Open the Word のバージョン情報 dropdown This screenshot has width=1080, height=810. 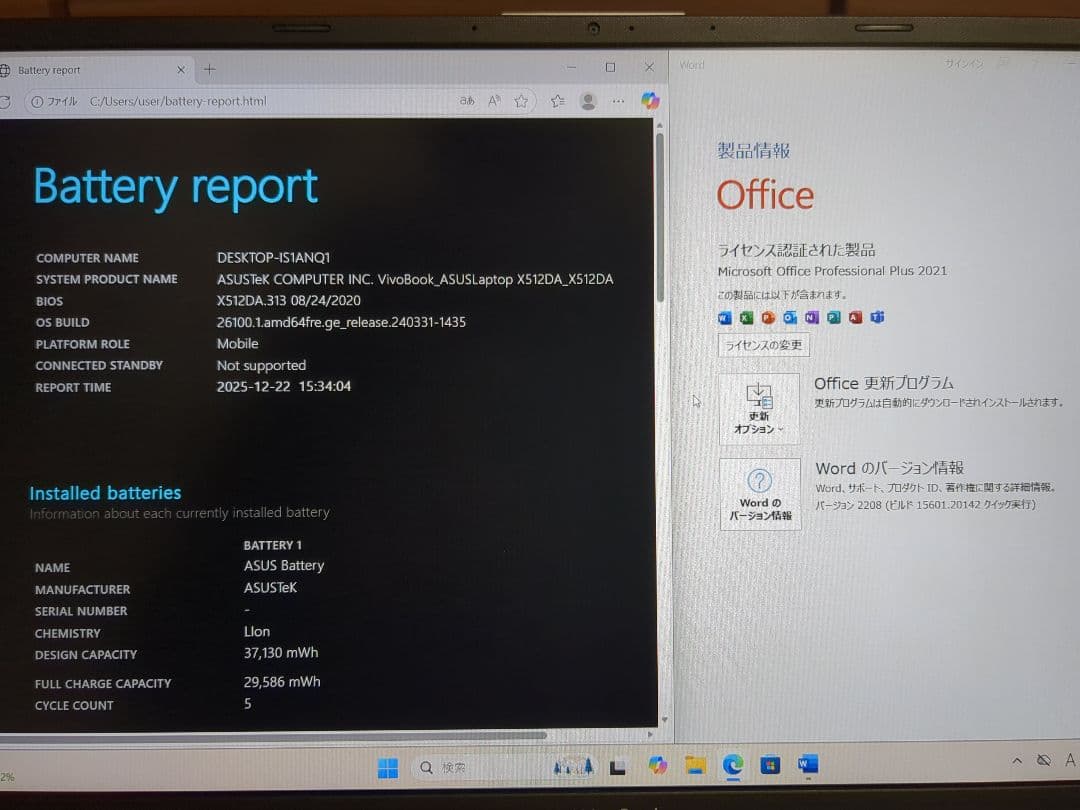[760, 495]
